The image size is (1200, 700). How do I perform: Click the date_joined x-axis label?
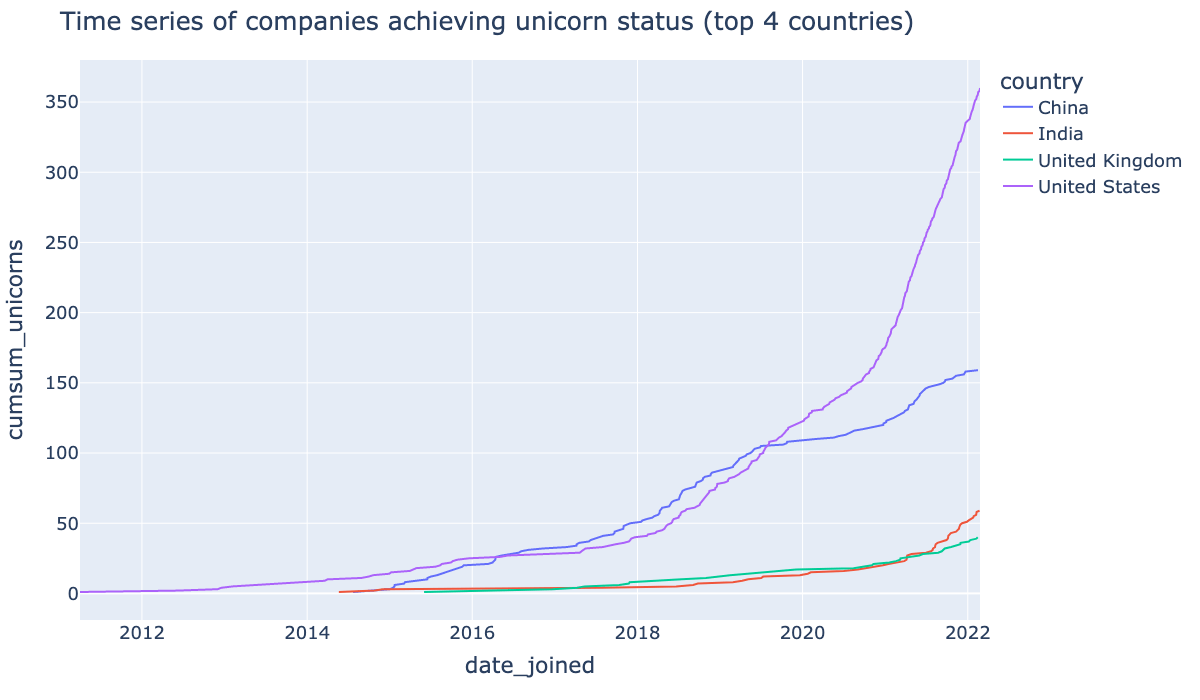click(x=529, y=665)
